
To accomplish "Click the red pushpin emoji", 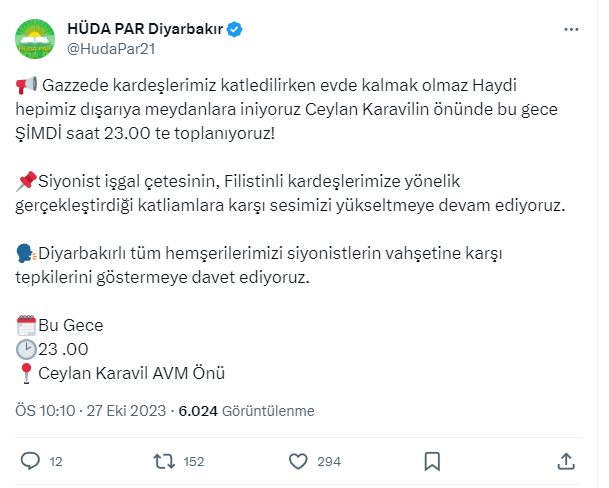I will pos(28,181).
